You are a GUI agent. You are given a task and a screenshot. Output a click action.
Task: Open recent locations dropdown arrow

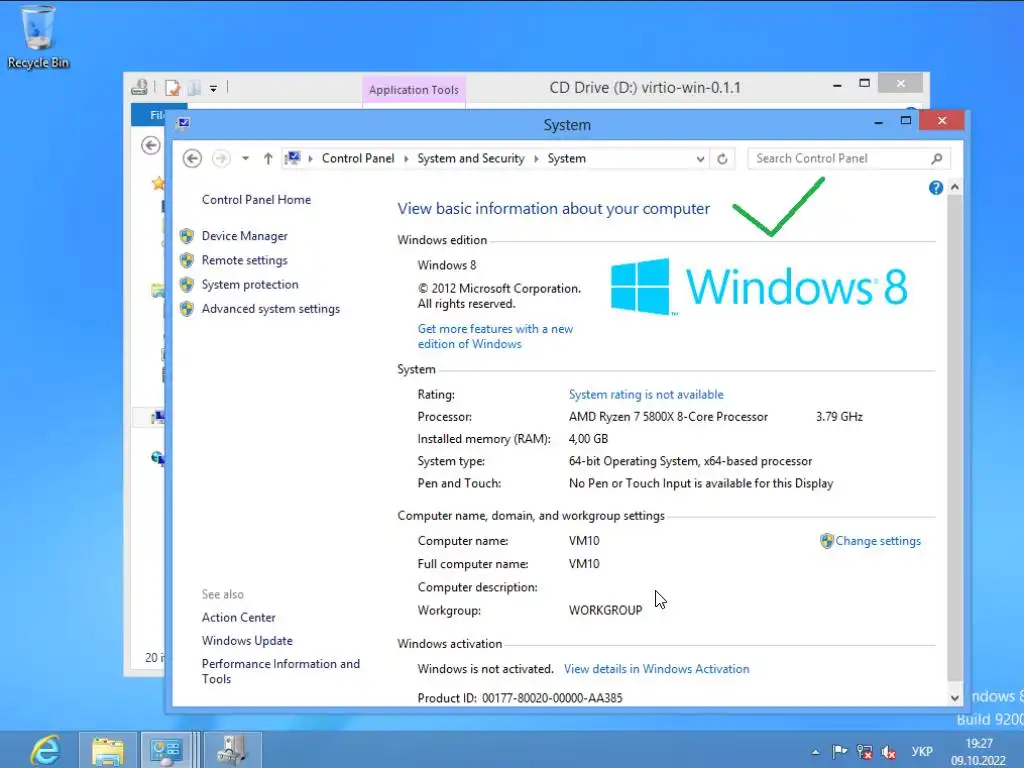pos(246,158)
